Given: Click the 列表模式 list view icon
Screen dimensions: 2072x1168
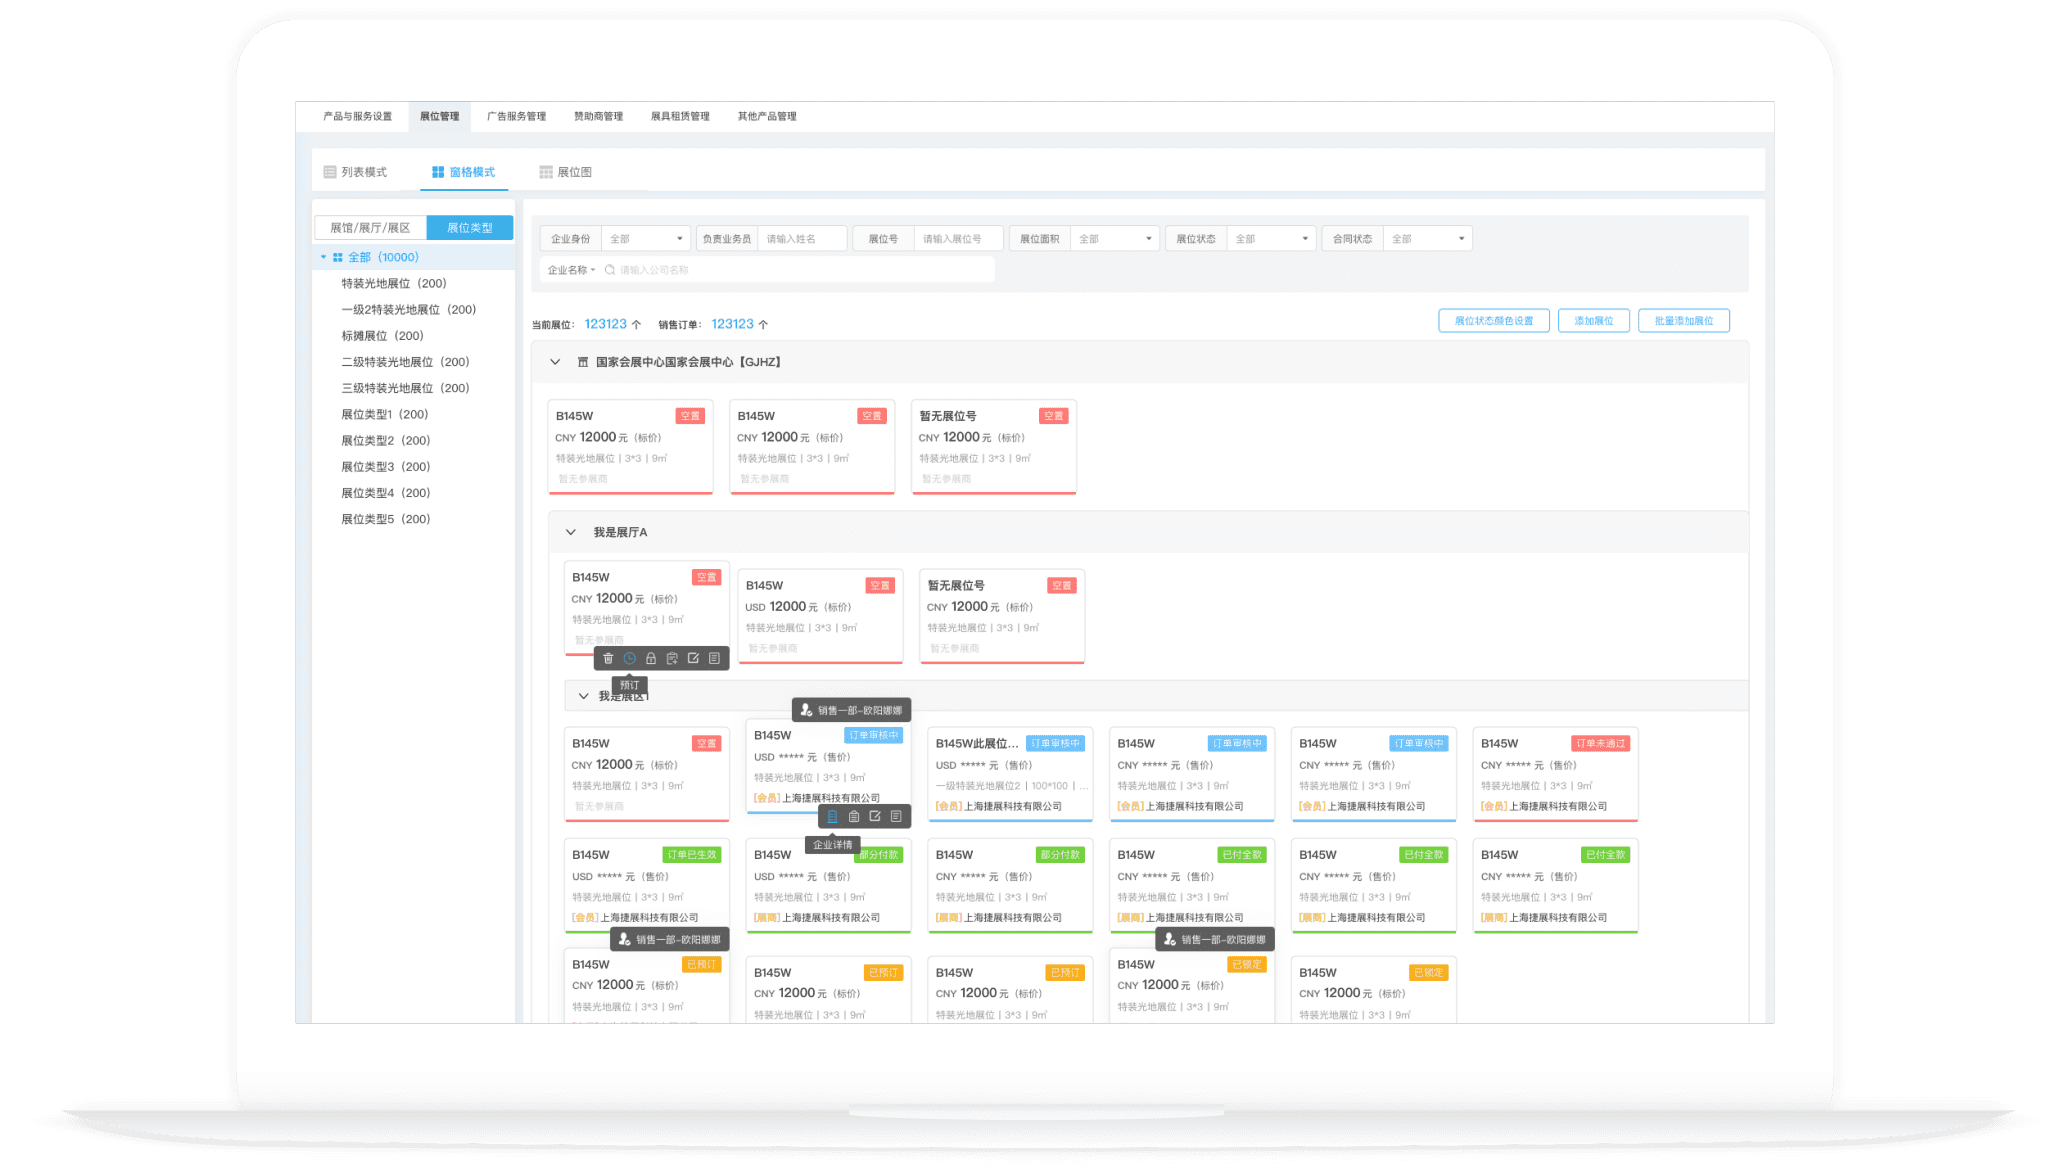Looking at the screenshot, I should (330, 172).
